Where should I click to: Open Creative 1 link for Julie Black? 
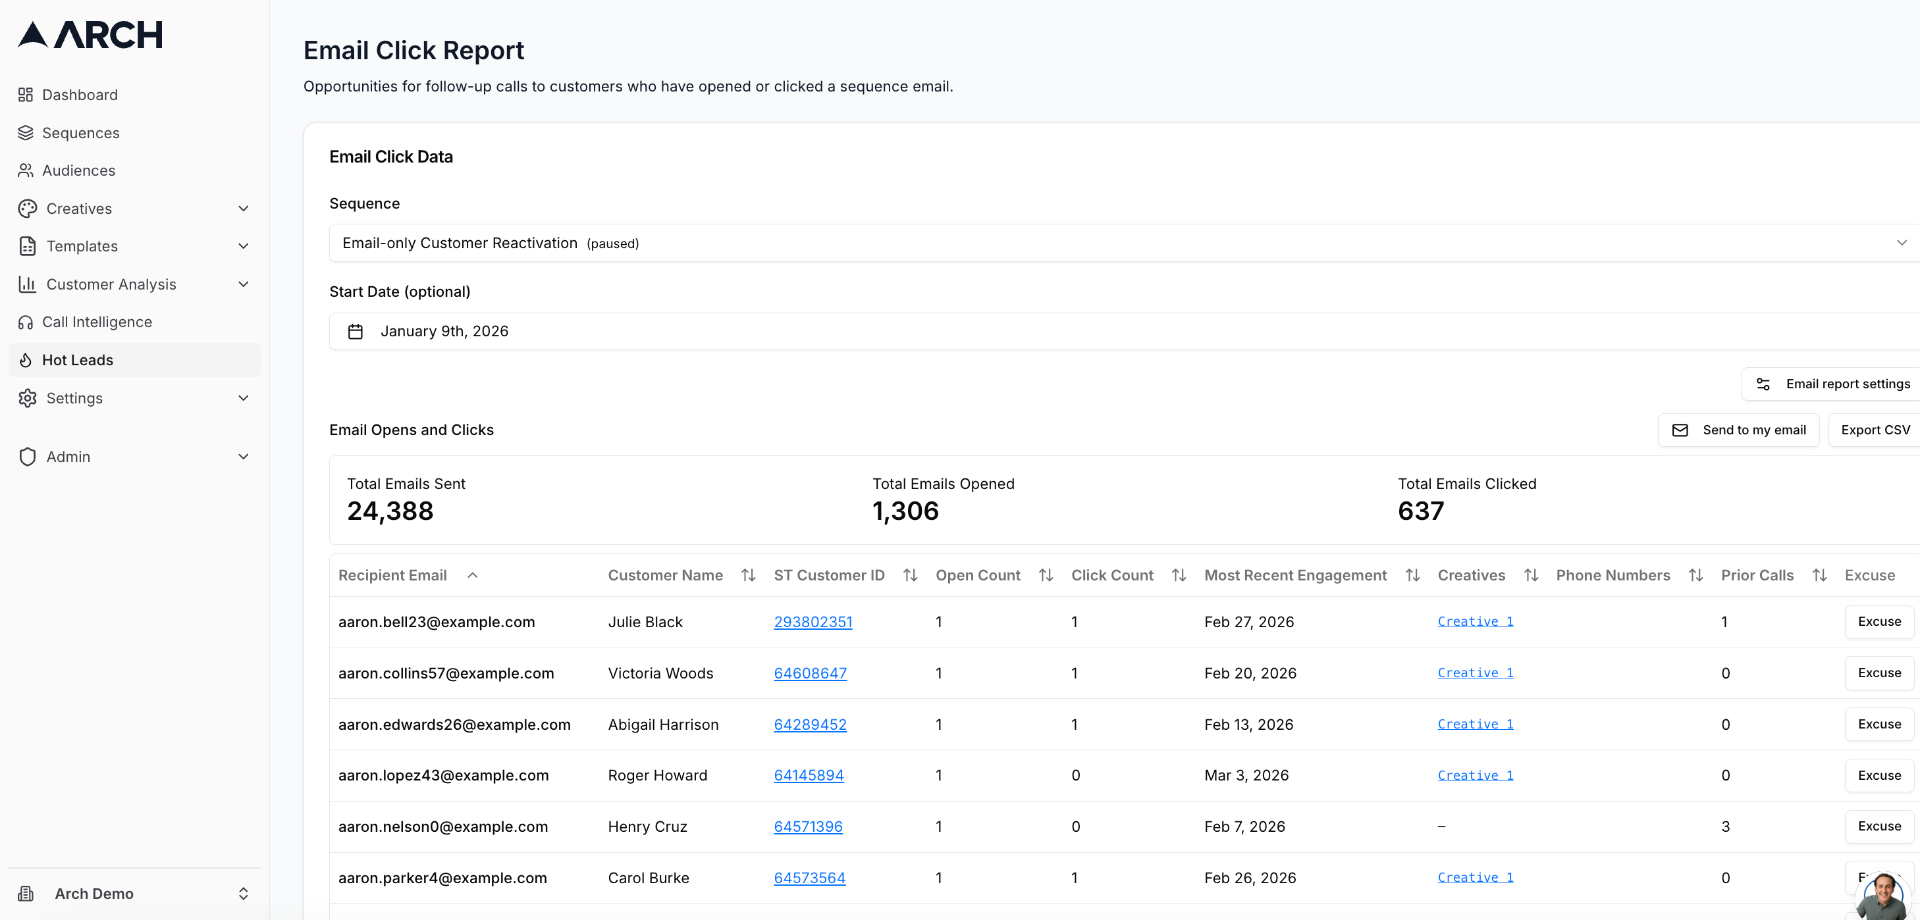click(x=1475, y=622)
